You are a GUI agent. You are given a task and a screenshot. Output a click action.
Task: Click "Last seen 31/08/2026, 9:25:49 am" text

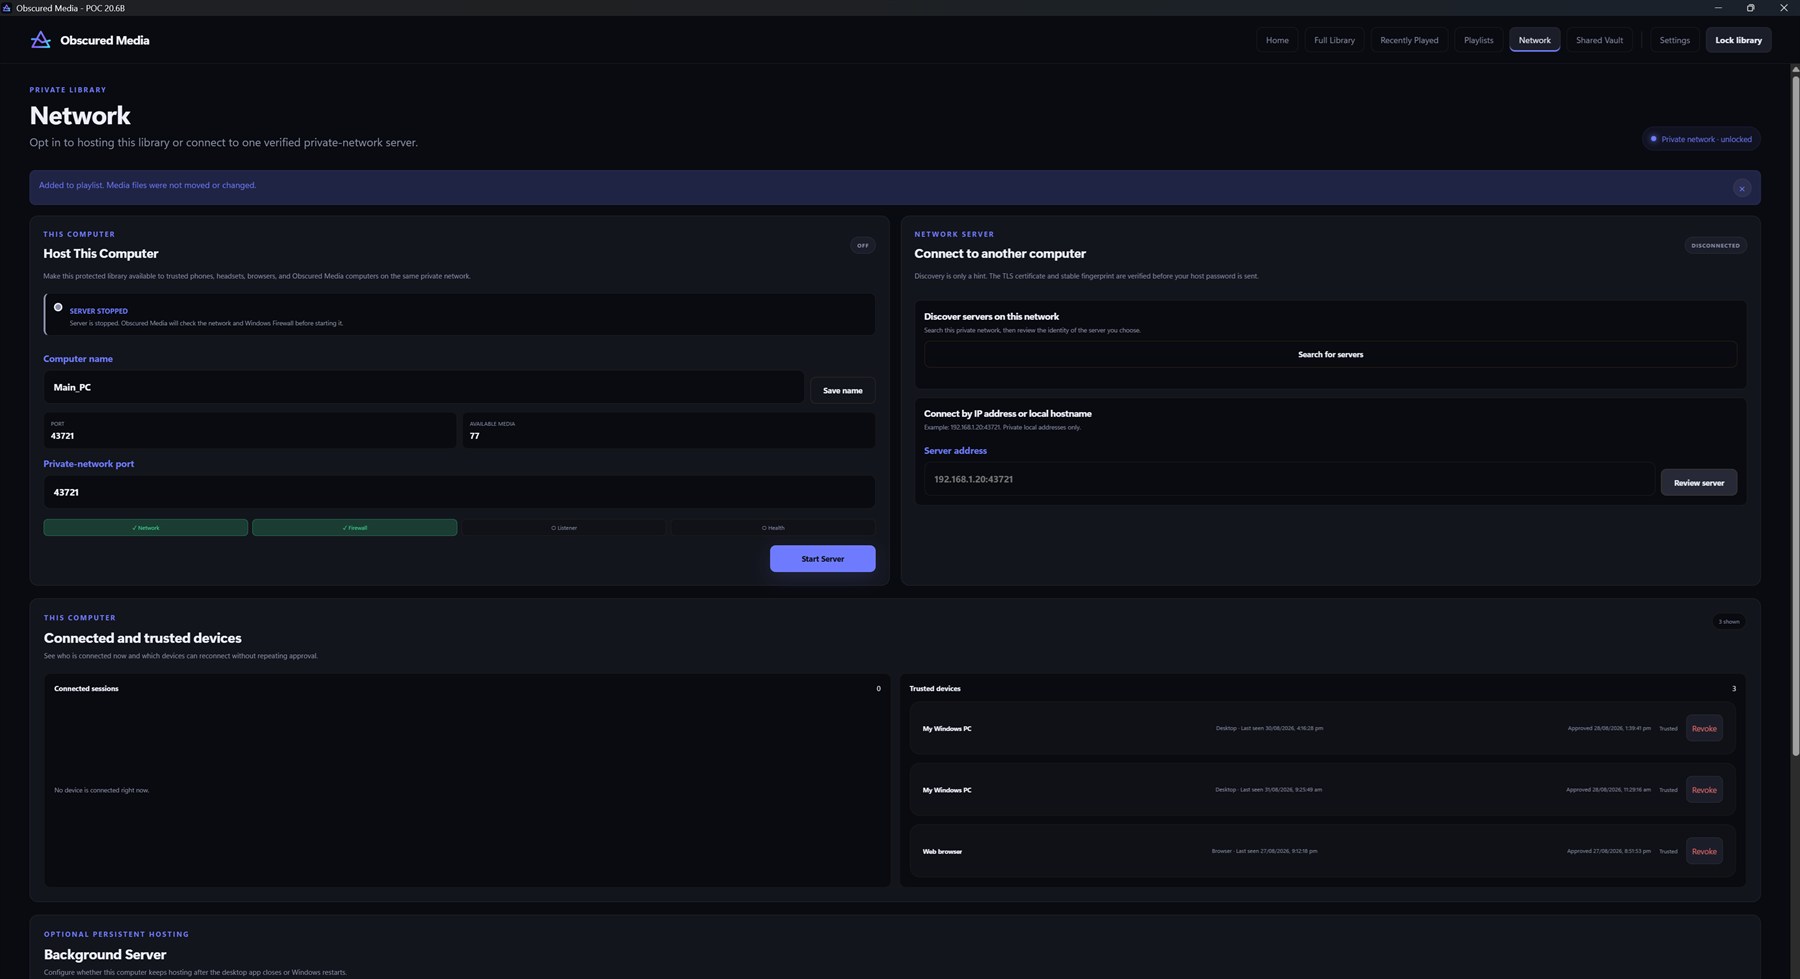(x=1281, y=790)
